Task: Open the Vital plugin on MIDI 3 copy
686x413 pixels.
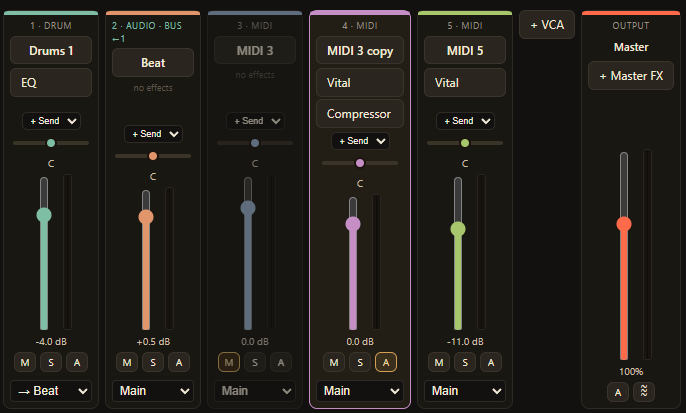Action: point(360,83)
